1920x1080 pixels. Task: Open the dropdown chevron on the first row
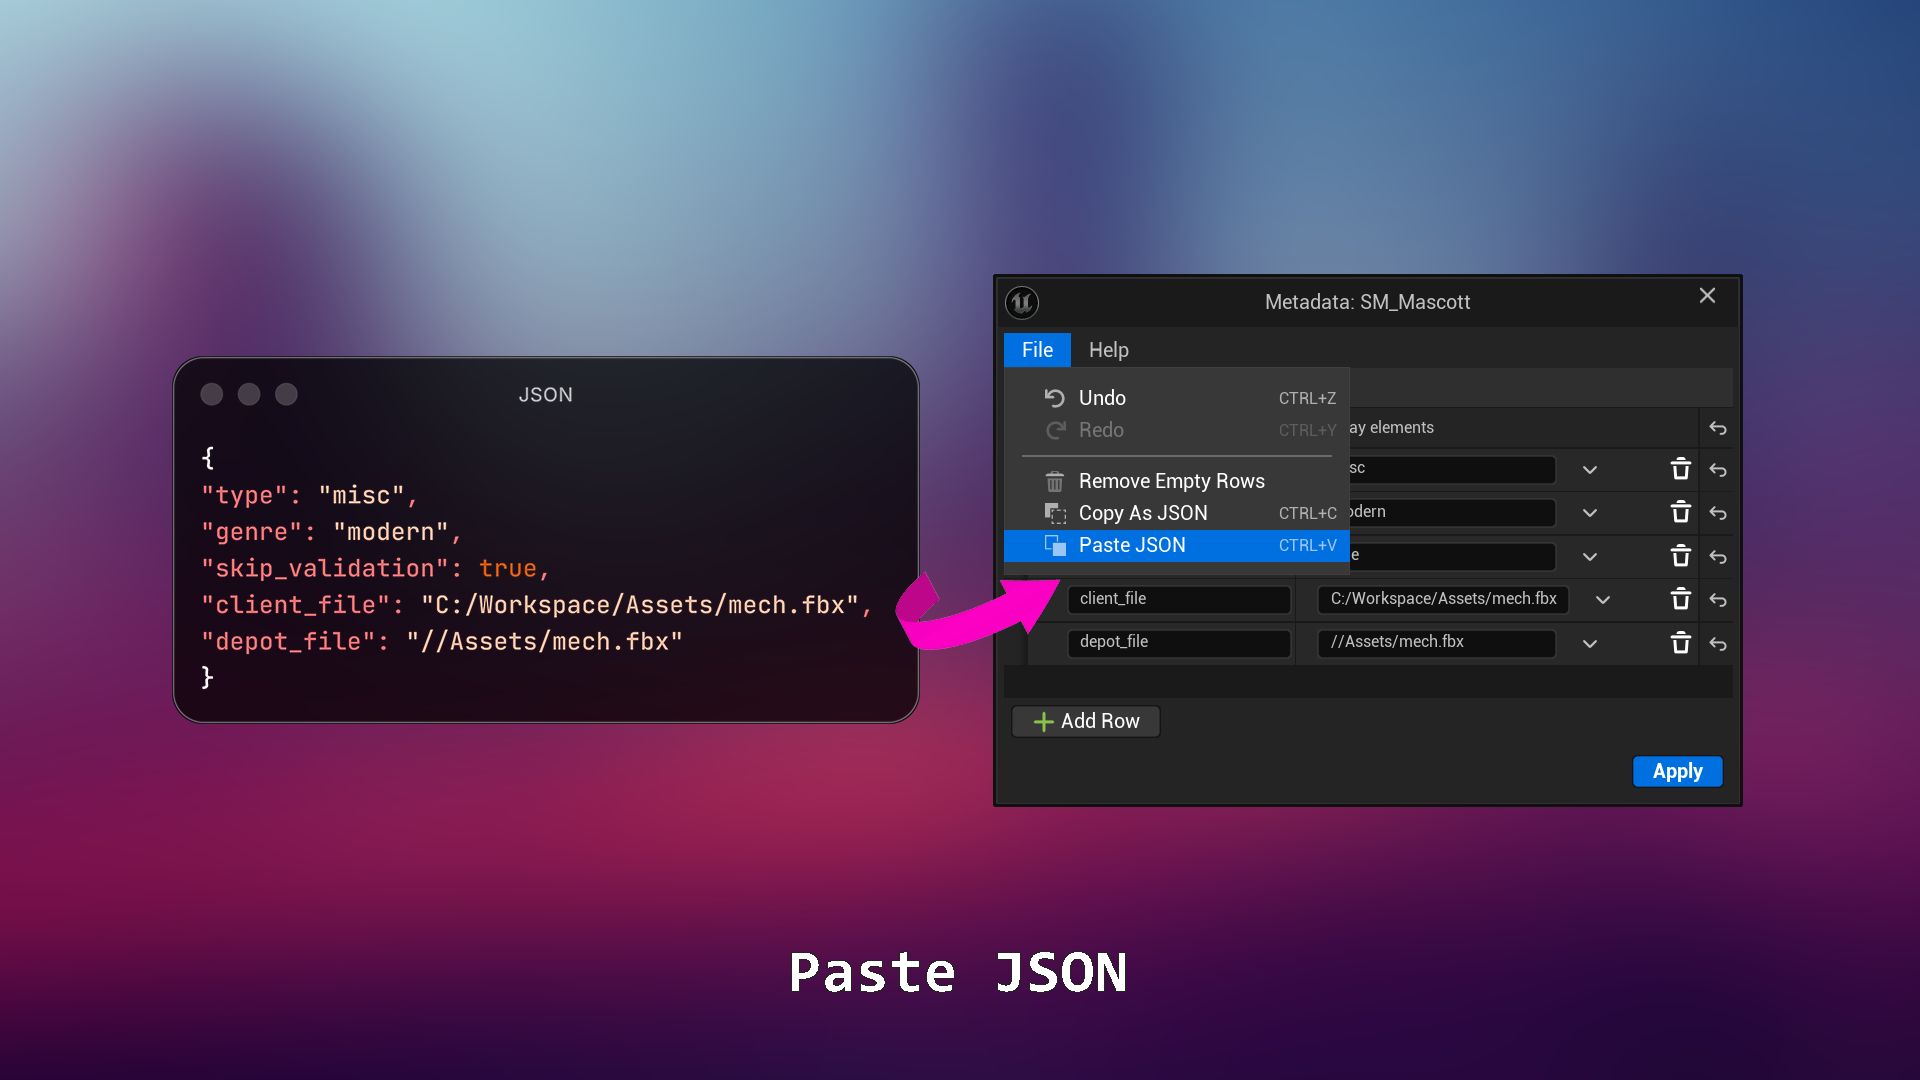click(x=1590, y=469)
